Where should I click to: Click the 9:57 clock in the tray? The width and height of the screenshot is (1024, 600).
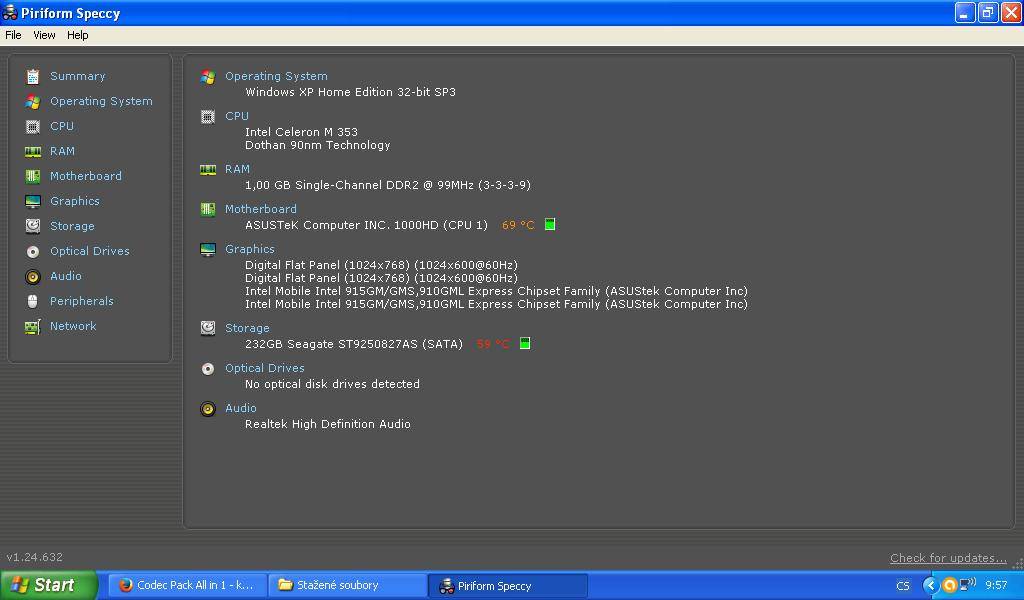coord(996,585)
